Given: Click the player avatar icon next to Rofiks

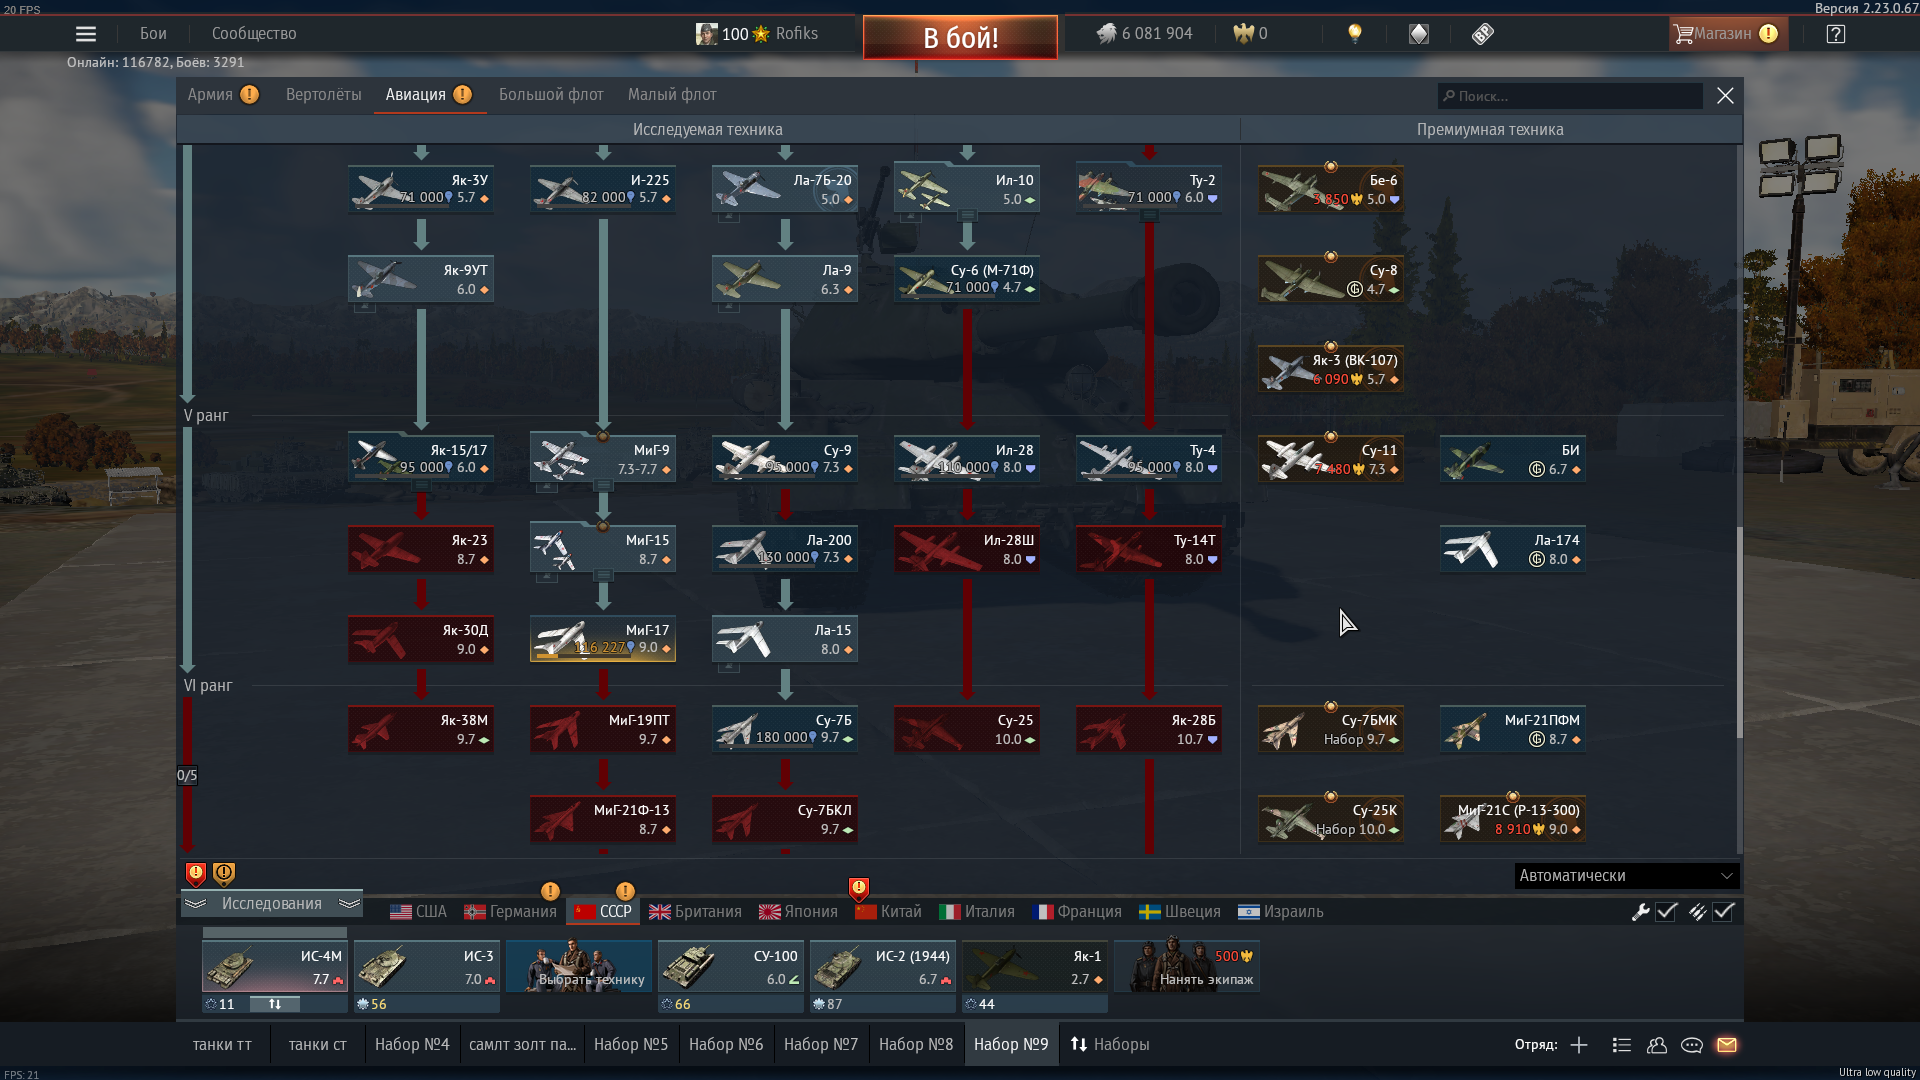Looking at the screenshot, I should (706, 34).
